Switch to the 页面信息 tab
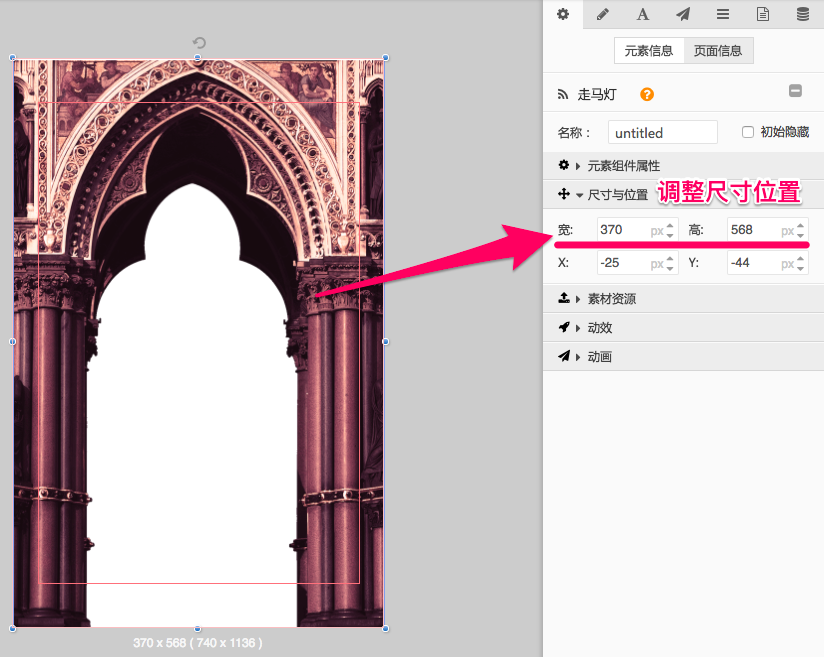 pyautogui.click(x=718, y=51)
